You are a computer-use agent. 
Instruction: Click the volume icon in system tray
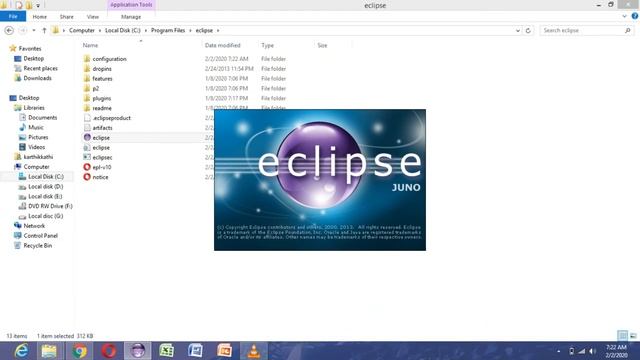coord(592,351)
